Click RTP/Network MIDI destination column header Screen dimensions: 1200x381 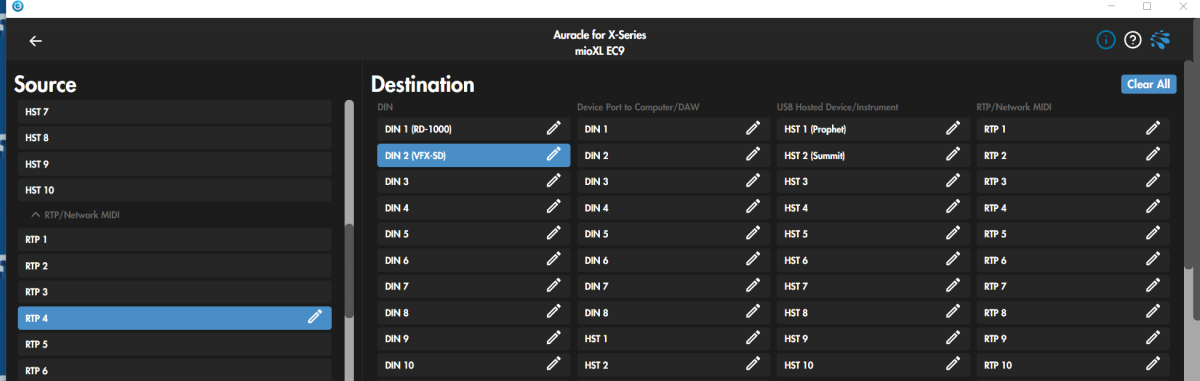(1013, 106)
